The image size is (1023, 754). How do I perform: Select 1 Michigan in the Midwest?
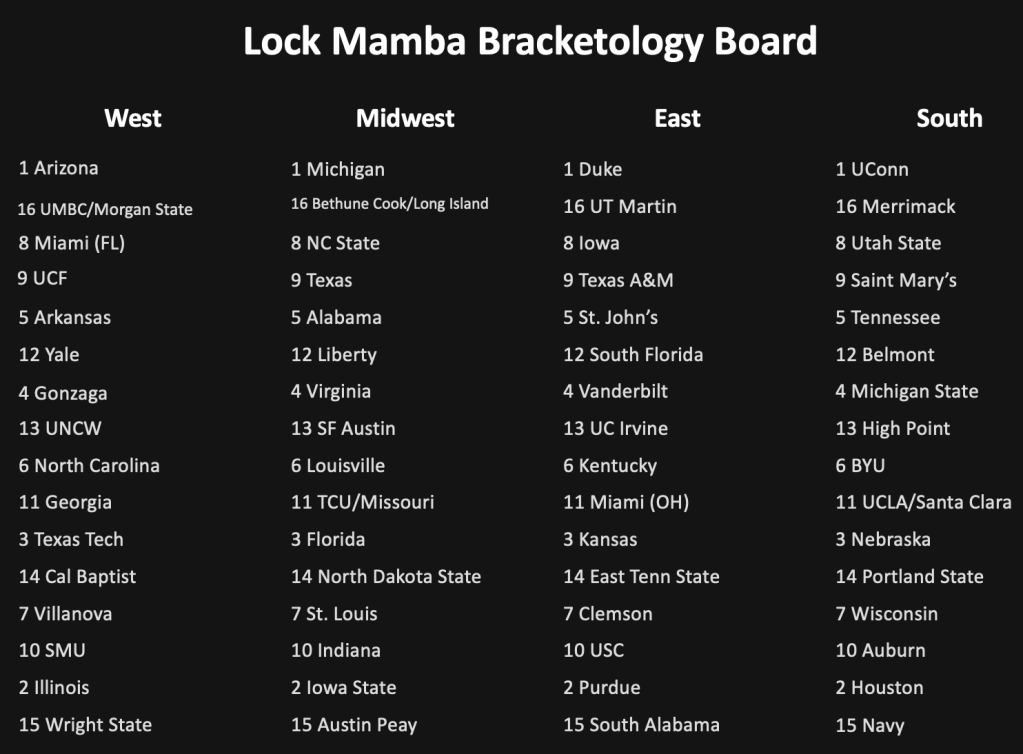click(x=338, y=169)
